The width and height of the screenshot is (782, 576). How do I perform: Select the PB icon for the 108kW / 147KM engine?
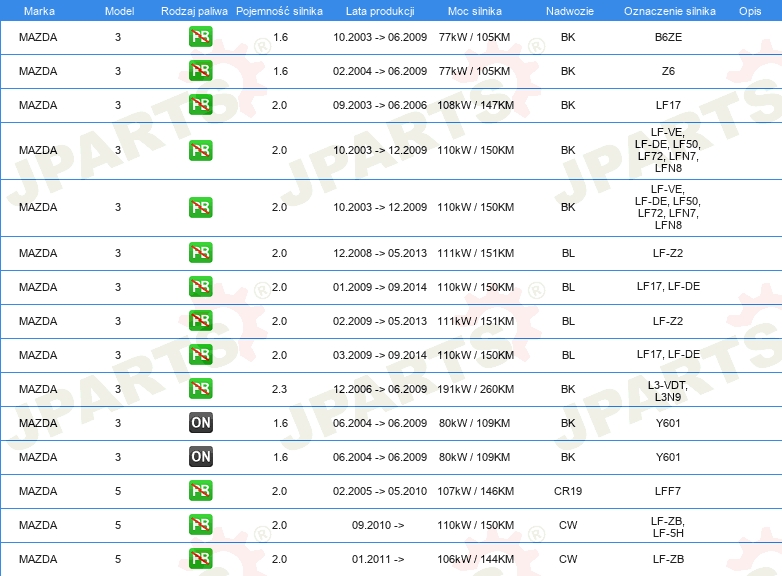[200, 105]
